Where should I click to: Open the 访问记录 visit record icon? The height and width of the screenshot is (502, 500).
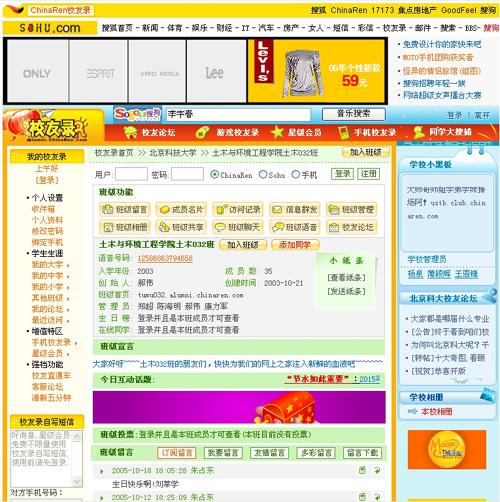[x=222, y=209]
